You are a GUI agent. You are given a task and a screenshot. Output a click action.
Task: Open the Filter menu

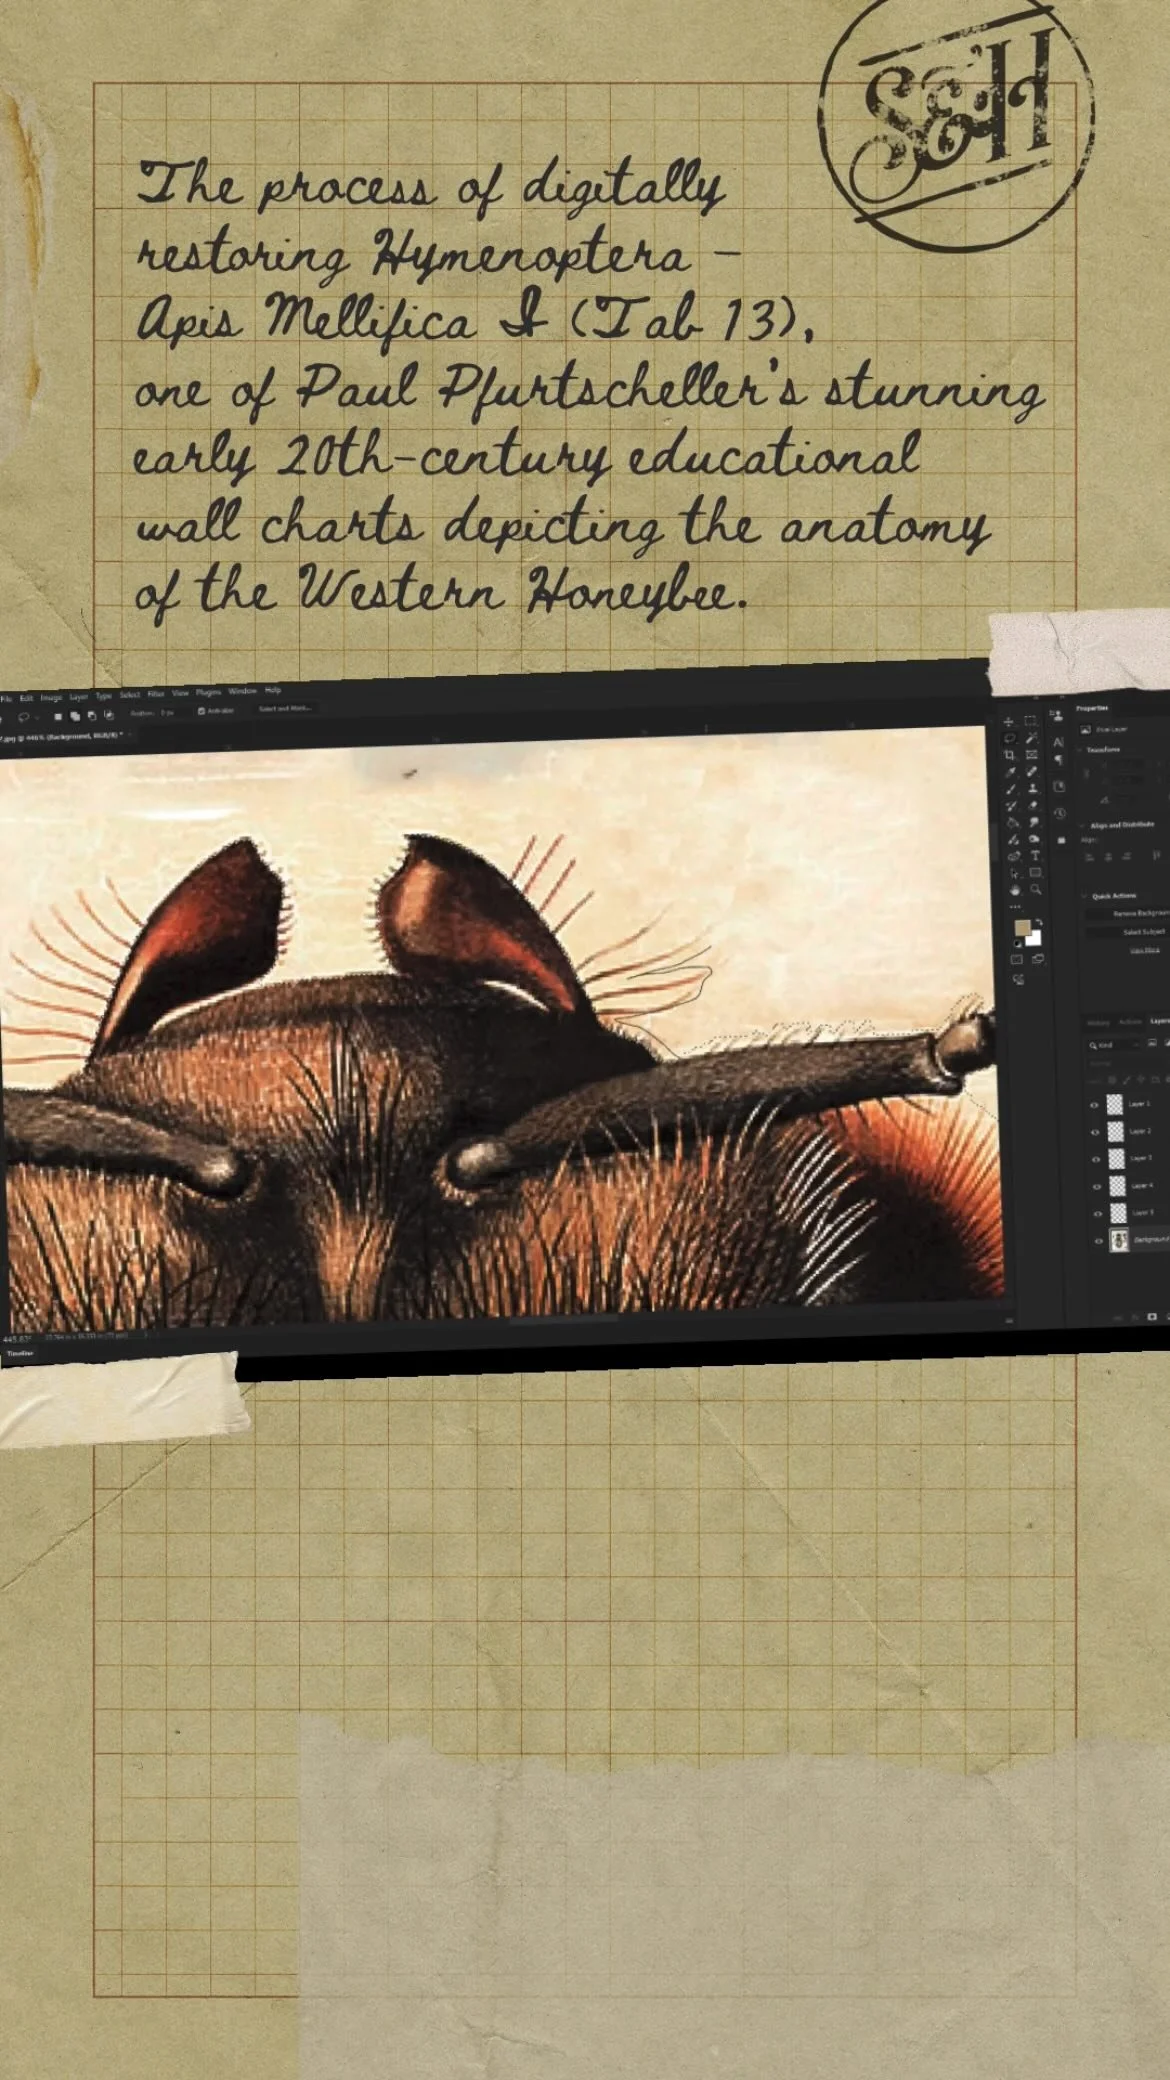coord(156,694)
